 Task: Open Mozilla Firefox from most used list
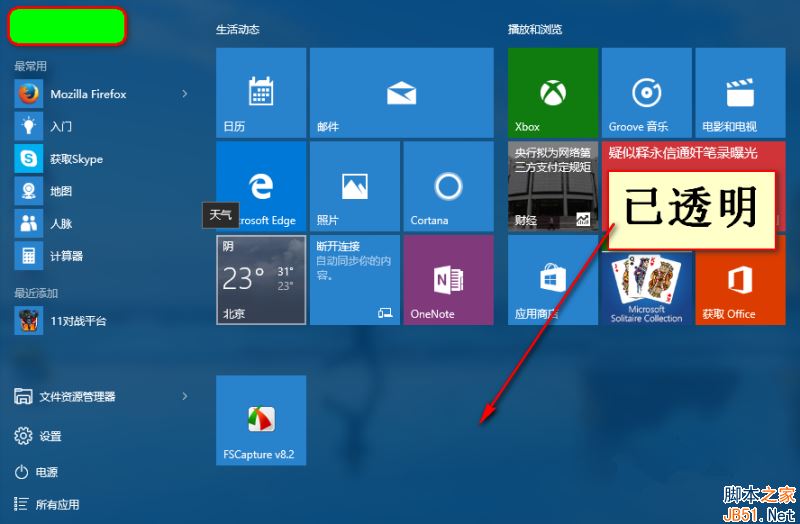click(88, 94)
